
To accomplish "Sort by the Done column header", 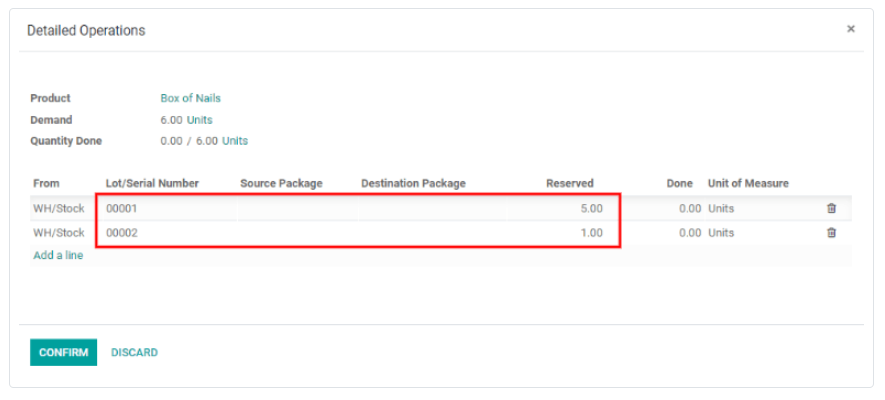I will (680, 183).
